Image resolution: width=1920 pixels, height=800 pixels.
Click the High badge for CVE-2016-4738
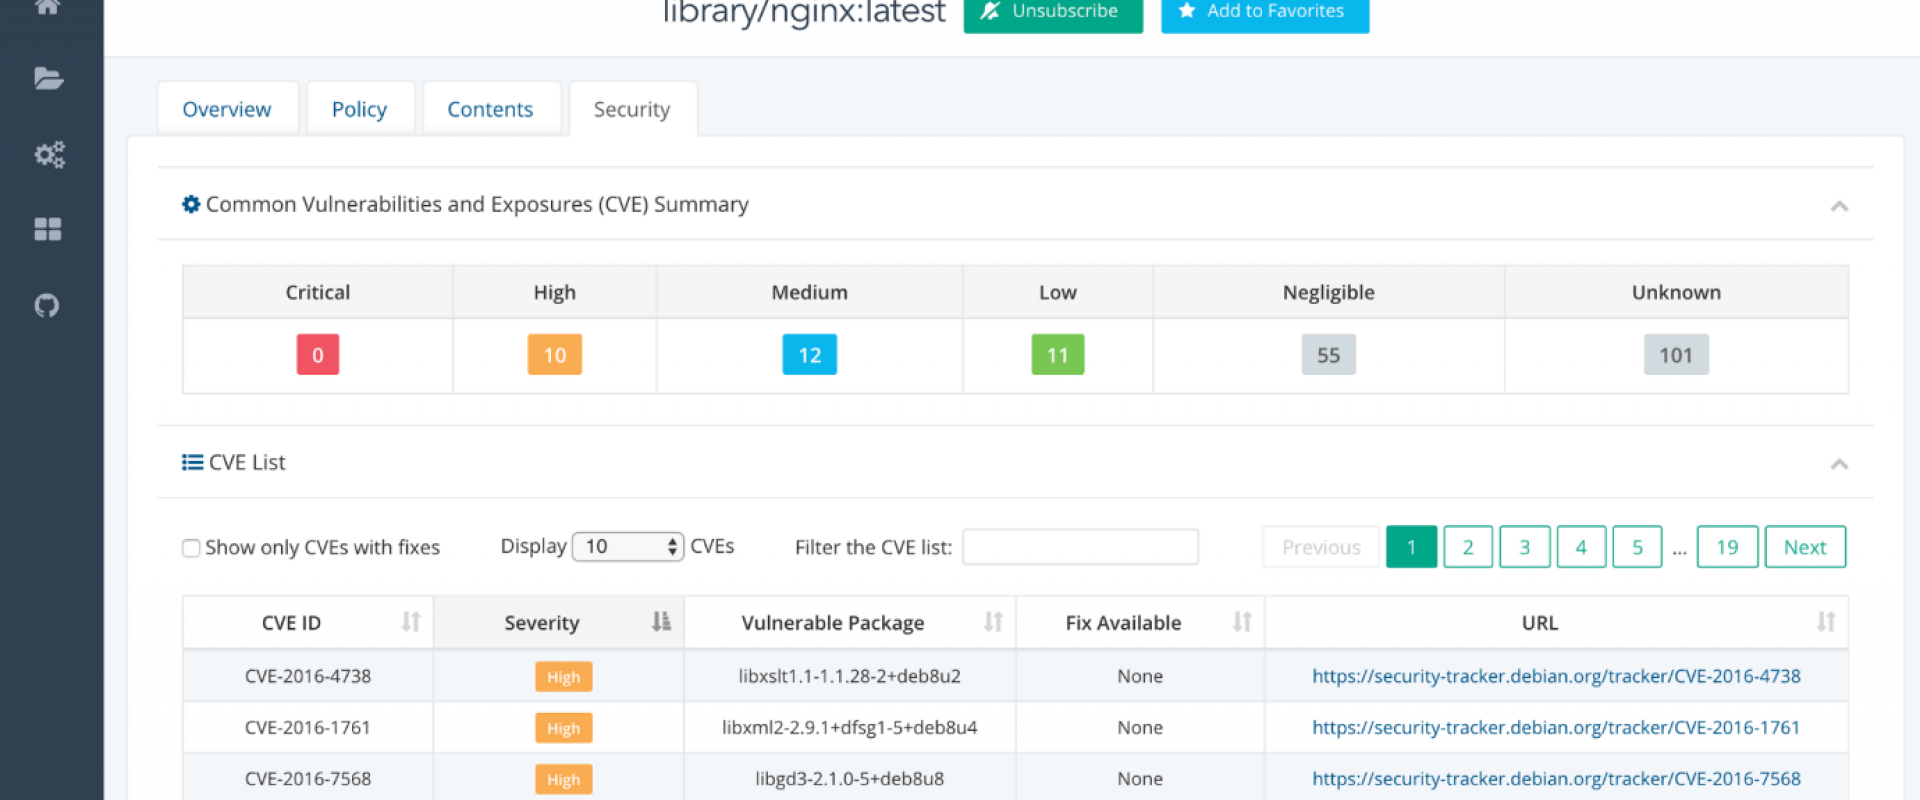(x=563, y=677)
